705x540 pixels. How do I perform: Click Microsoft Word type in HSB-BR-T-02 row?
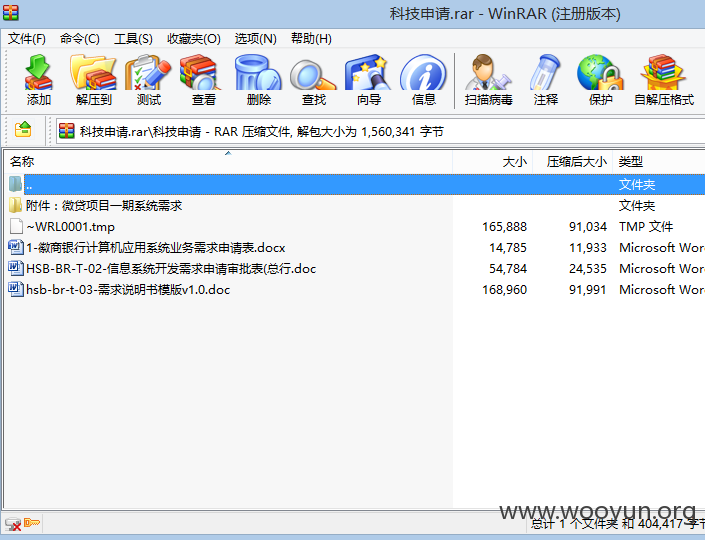click(x=662, y=269)
